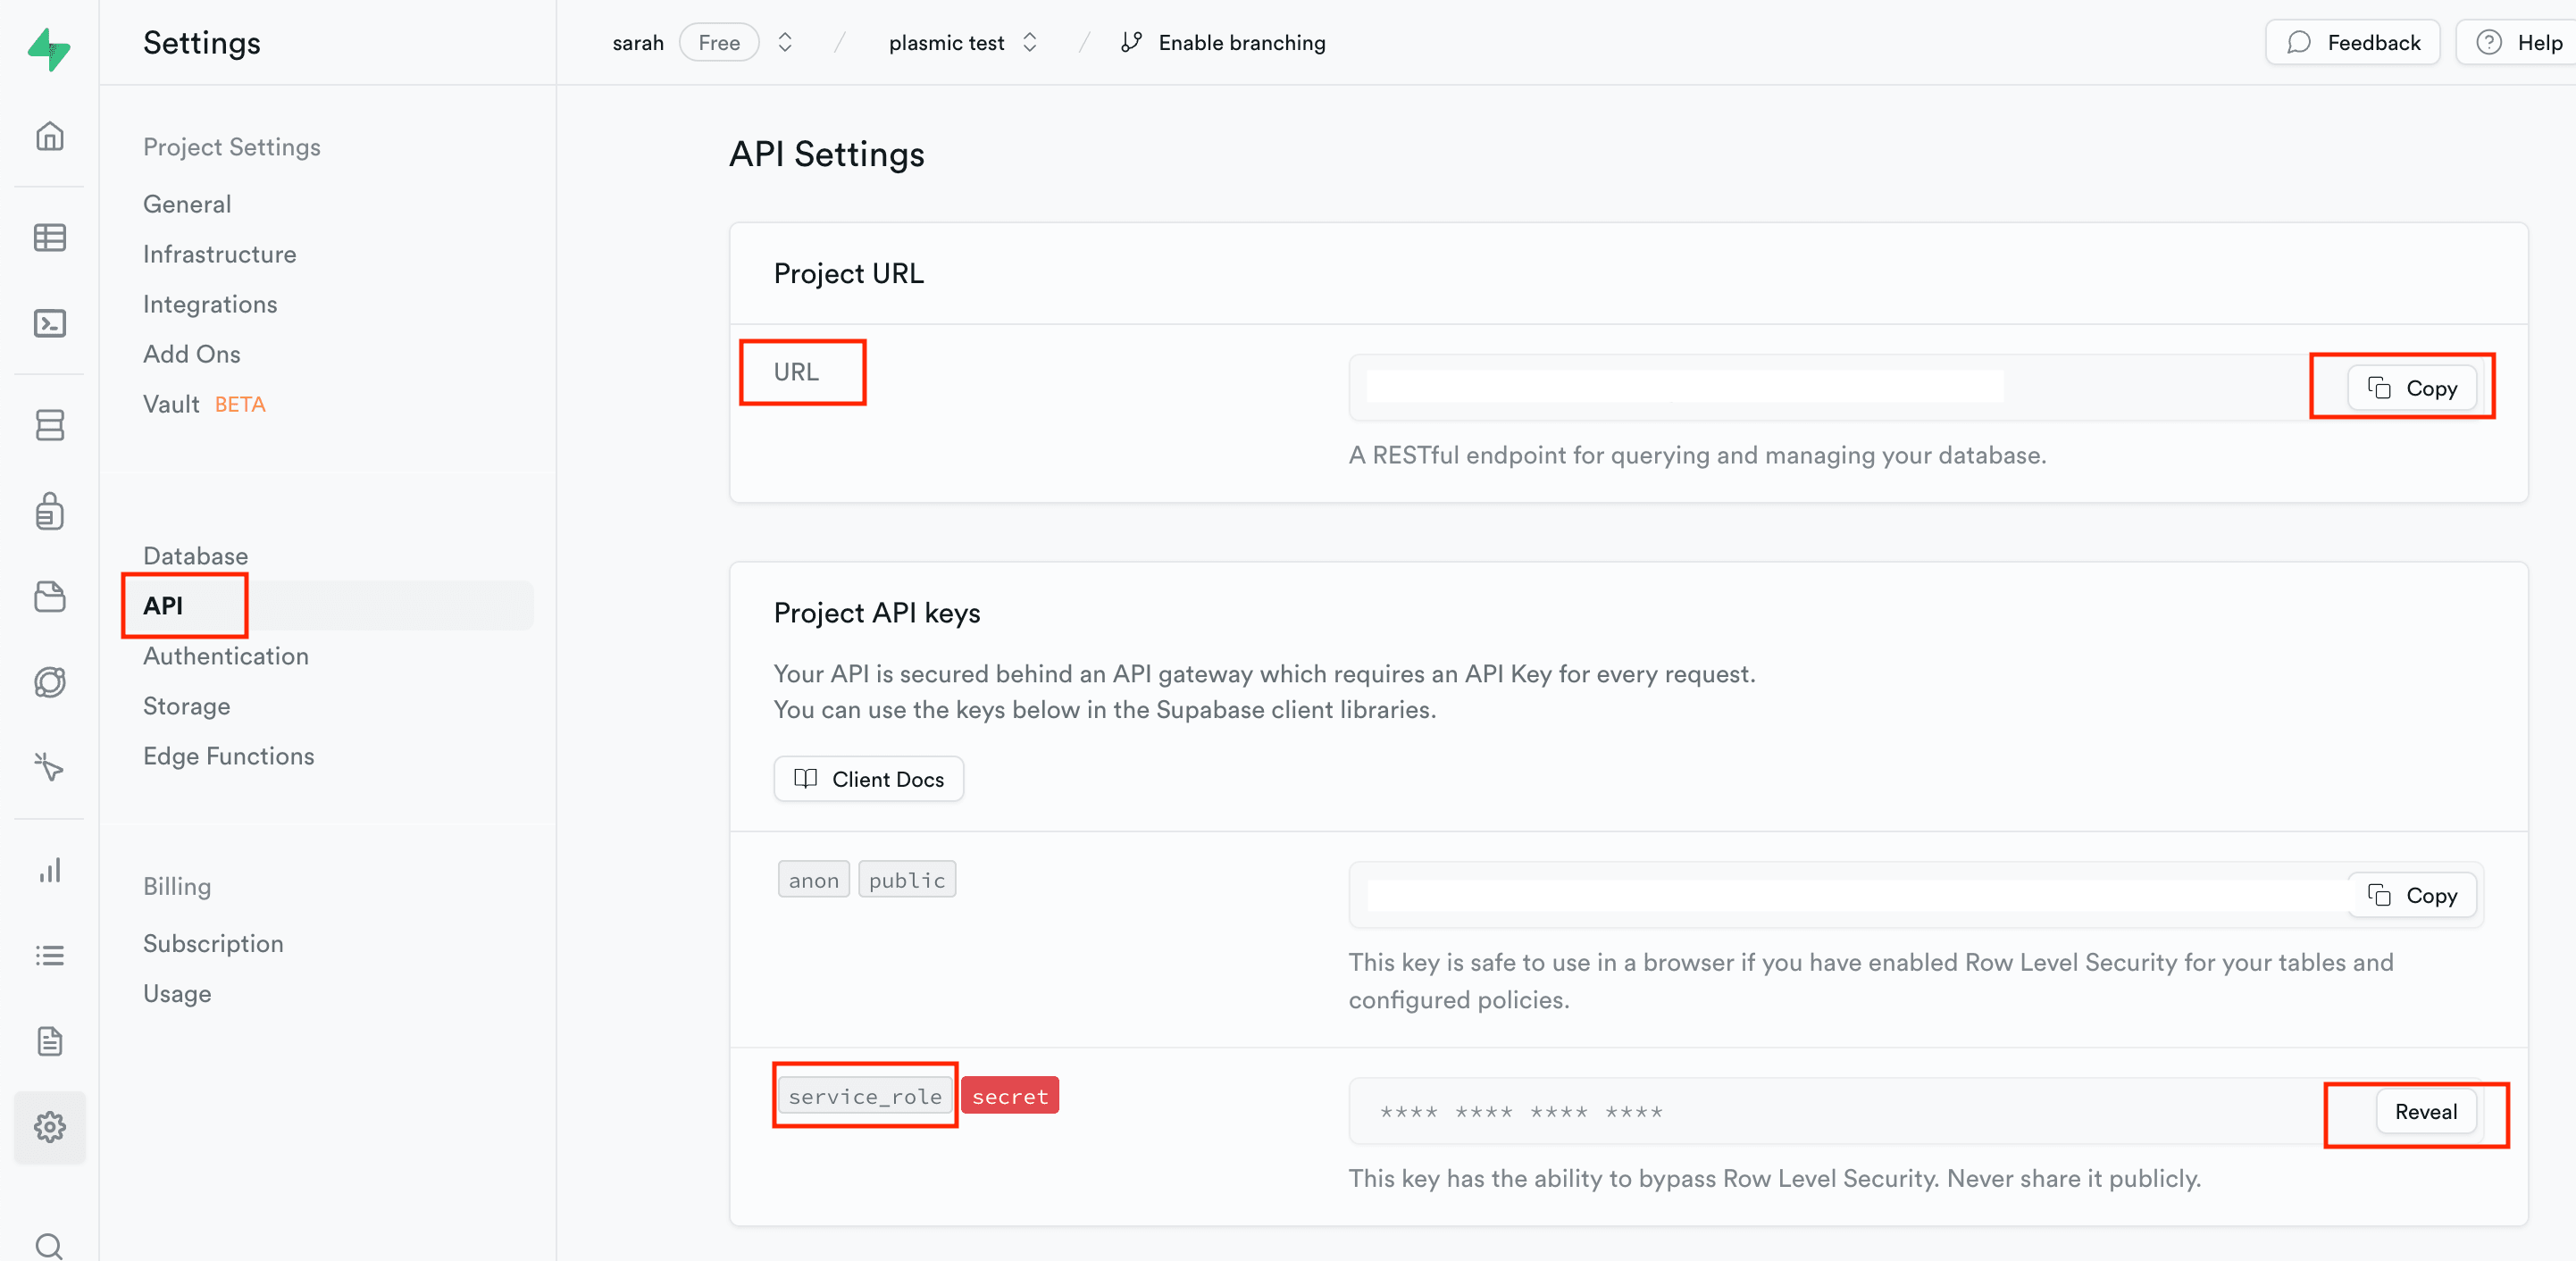
Task: Open the Settings gear icon
Action: 49,1127
